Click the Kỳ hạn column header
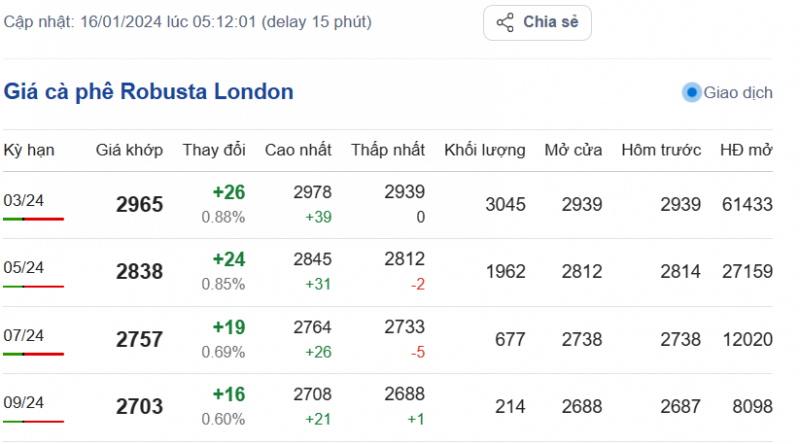The height and width of the screenshot is (444, 800). [29, 150]
